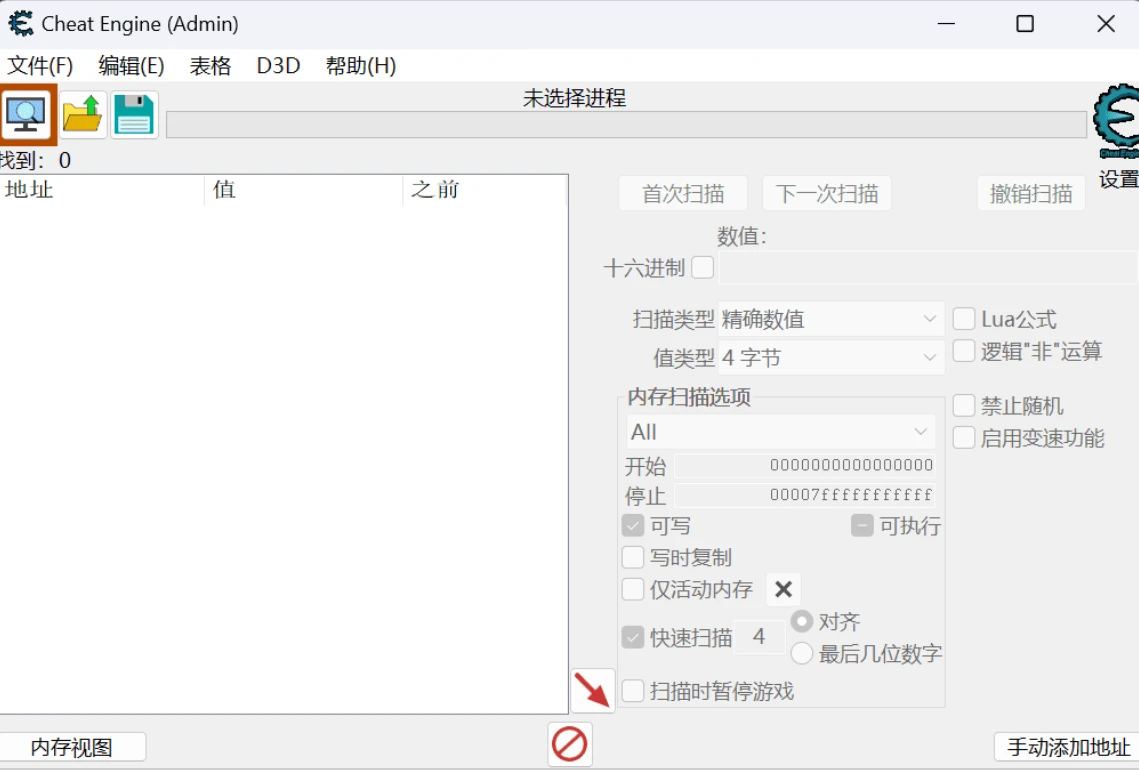Click the X icon beside 仅活动内存
Viewport: 1139px width, 770px height.
[x=784, y=589]
